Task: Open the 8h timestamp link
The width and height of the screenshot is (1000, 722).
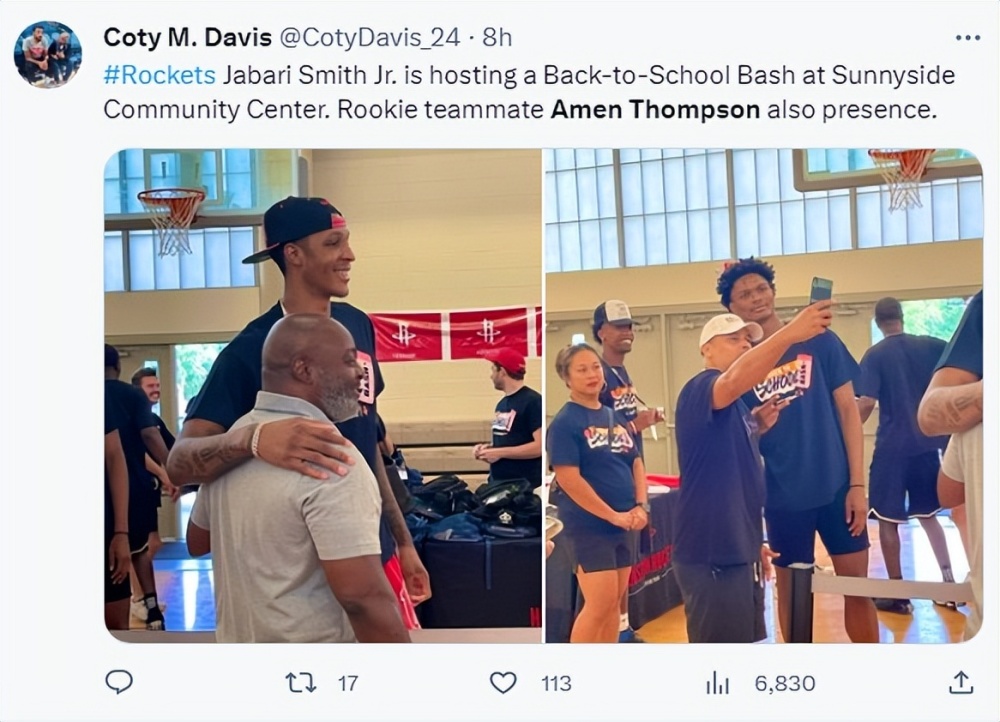Action: pos(497,38)
